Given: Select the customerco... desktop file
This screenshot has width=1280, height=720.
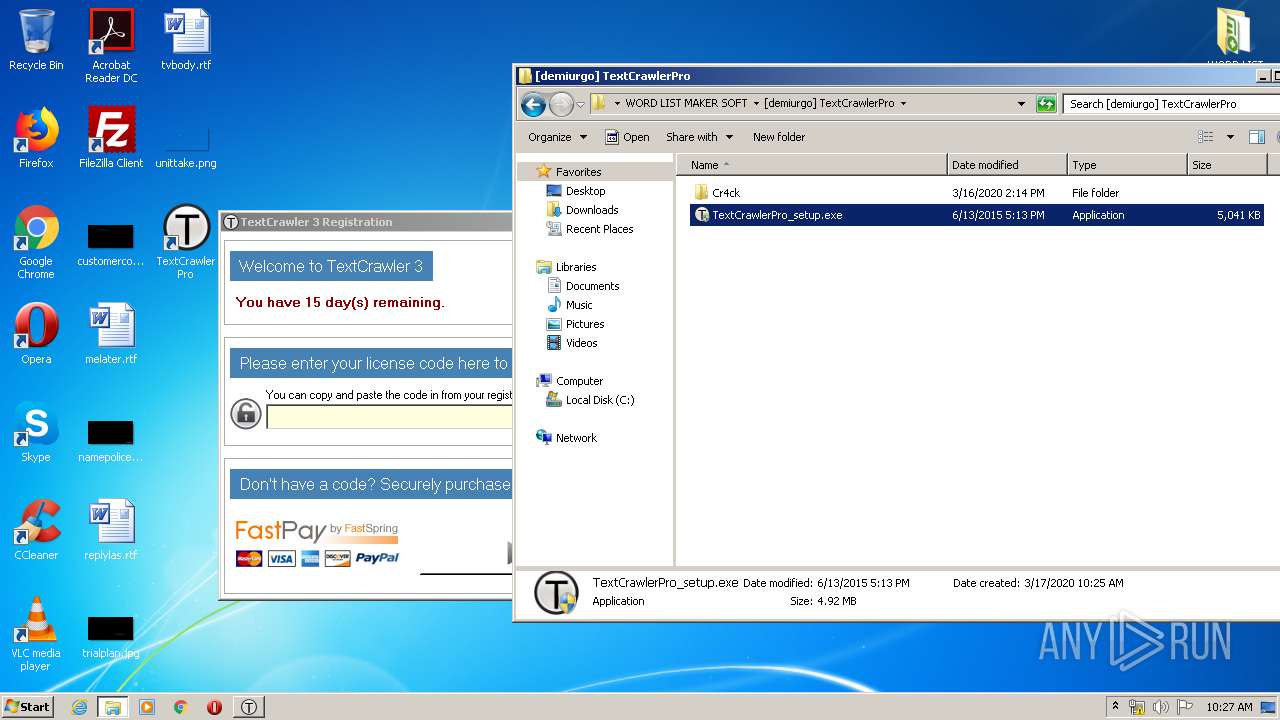Looking at the screenshot, I should (111, 246).
